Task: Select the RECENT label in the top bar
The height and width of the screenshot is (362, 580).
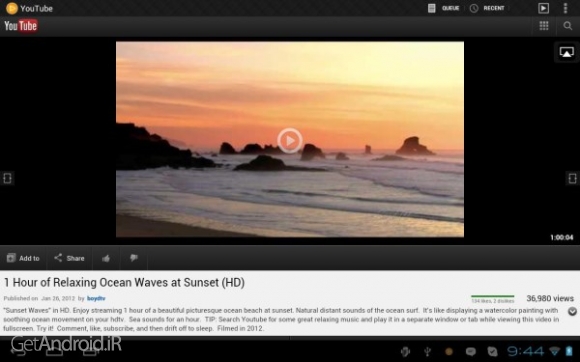Action: pyautogui.click(x=494, y=8)
